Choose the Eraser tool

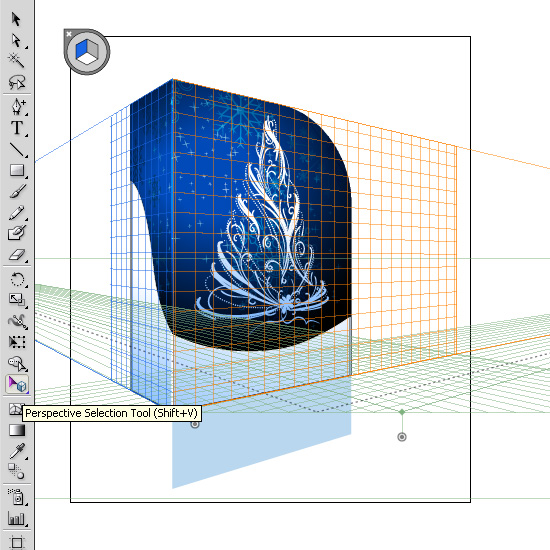pyautogui.click(x=17, y=255)
